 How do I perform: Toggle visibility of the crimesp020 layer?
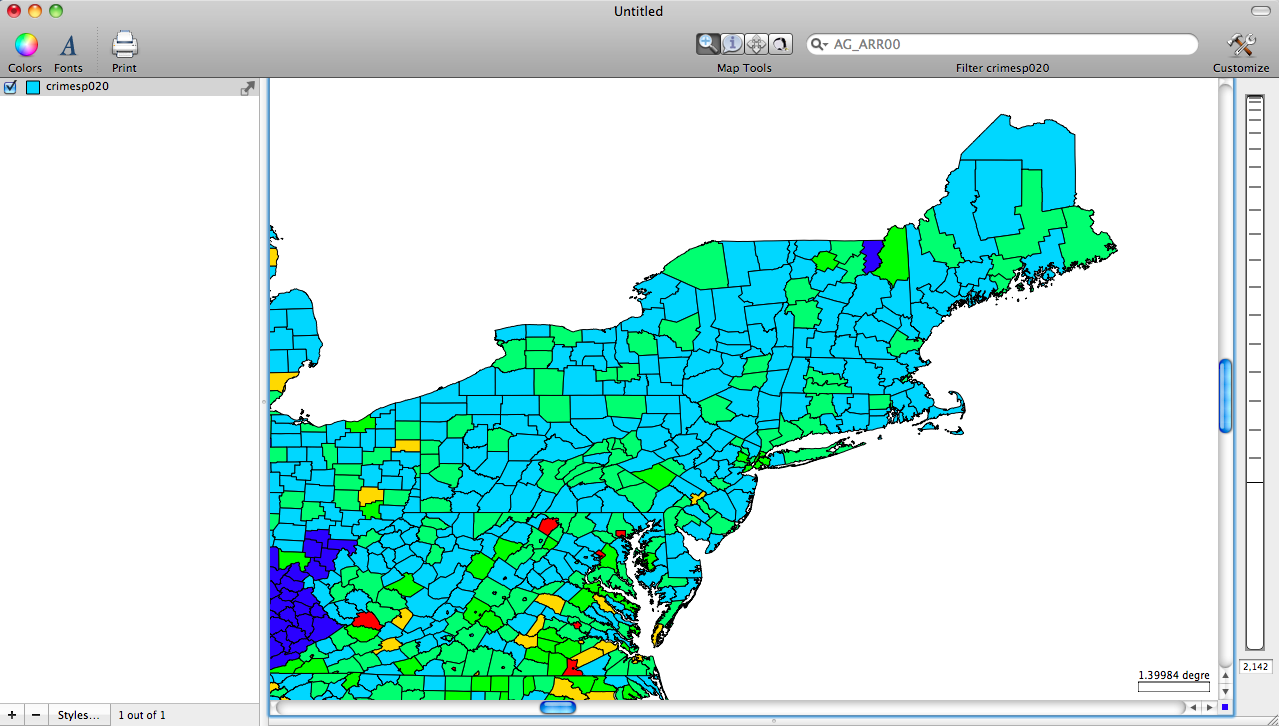click(10, 86)
